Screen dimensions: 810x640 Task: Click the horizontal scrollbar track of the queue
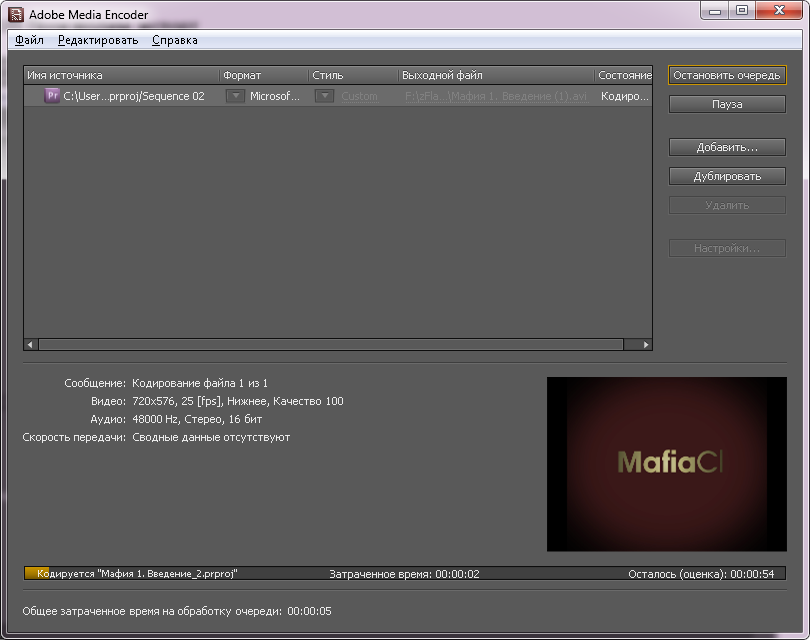[331, 345]
